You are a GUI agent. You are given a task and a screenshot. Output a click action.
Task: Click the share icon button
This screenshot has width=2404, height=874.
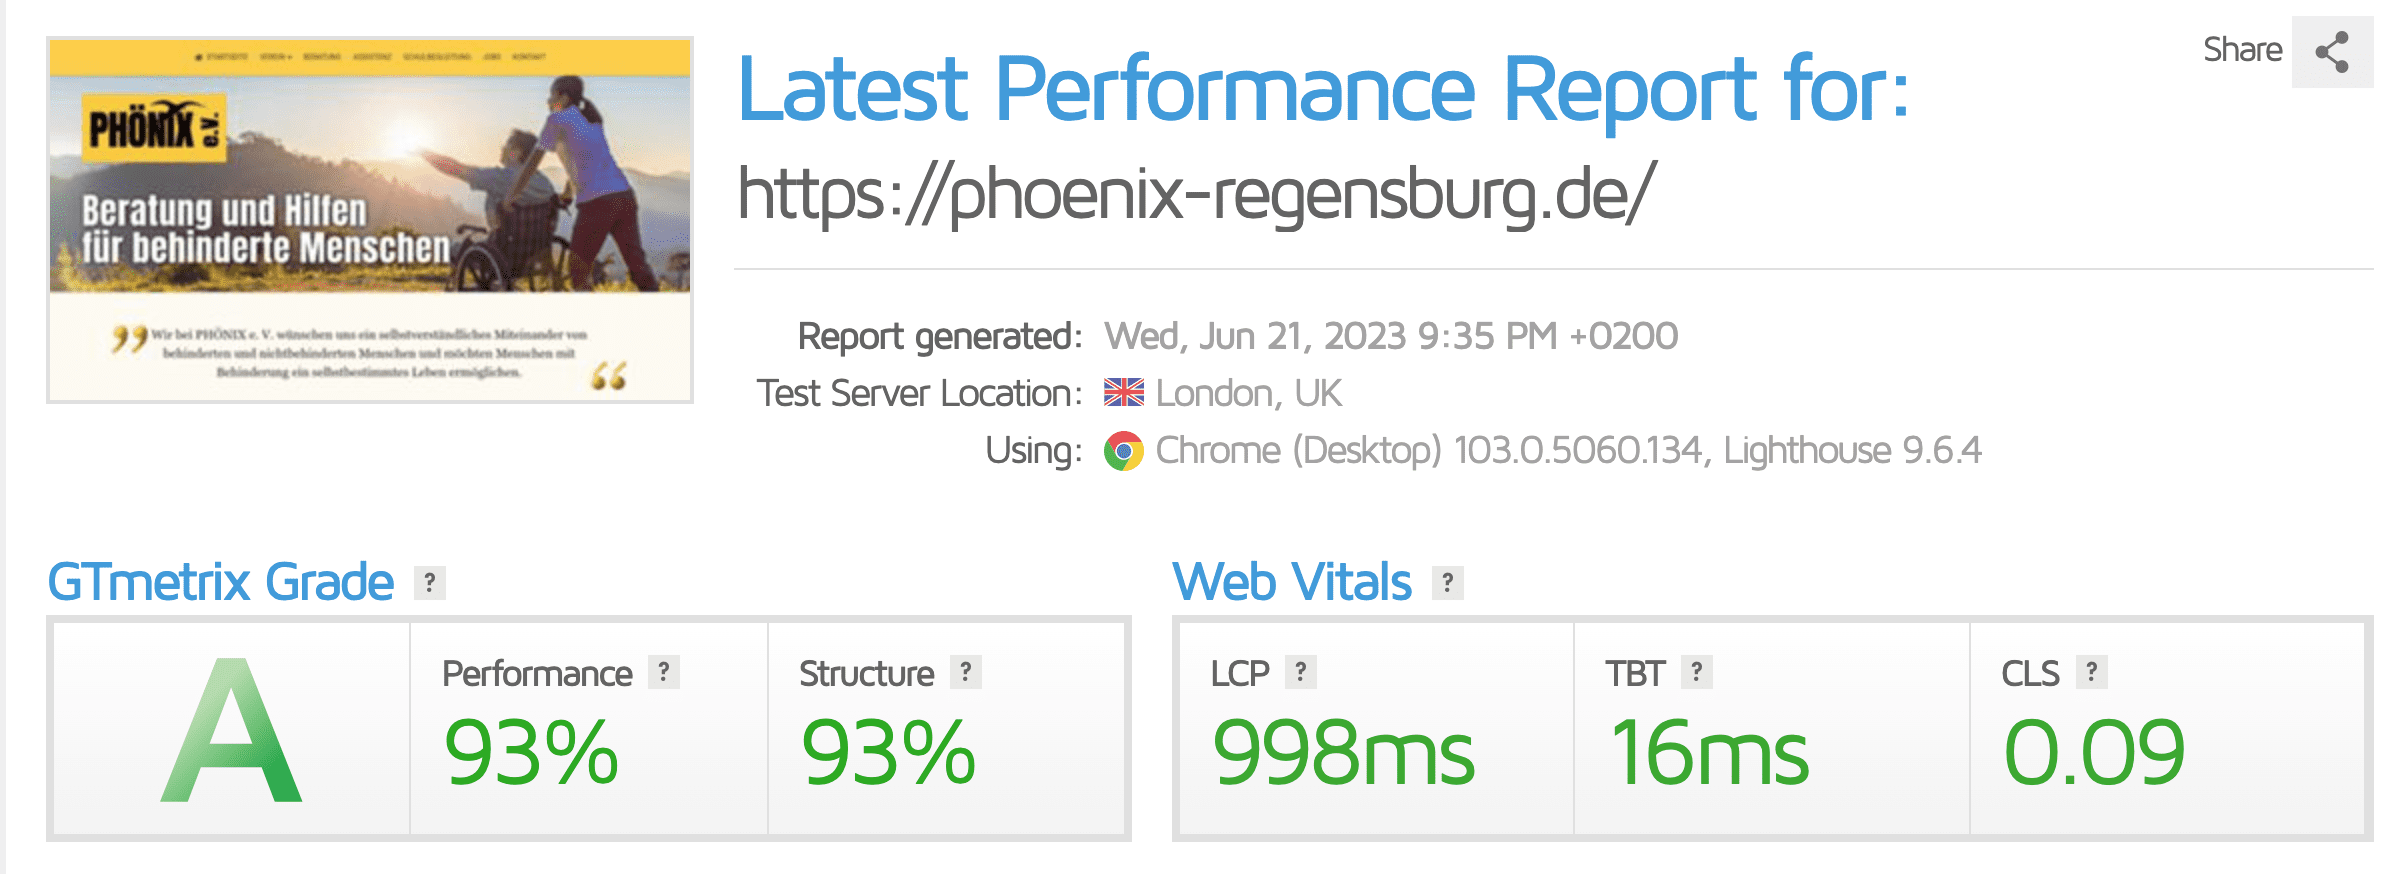(x=2331, y=52)
